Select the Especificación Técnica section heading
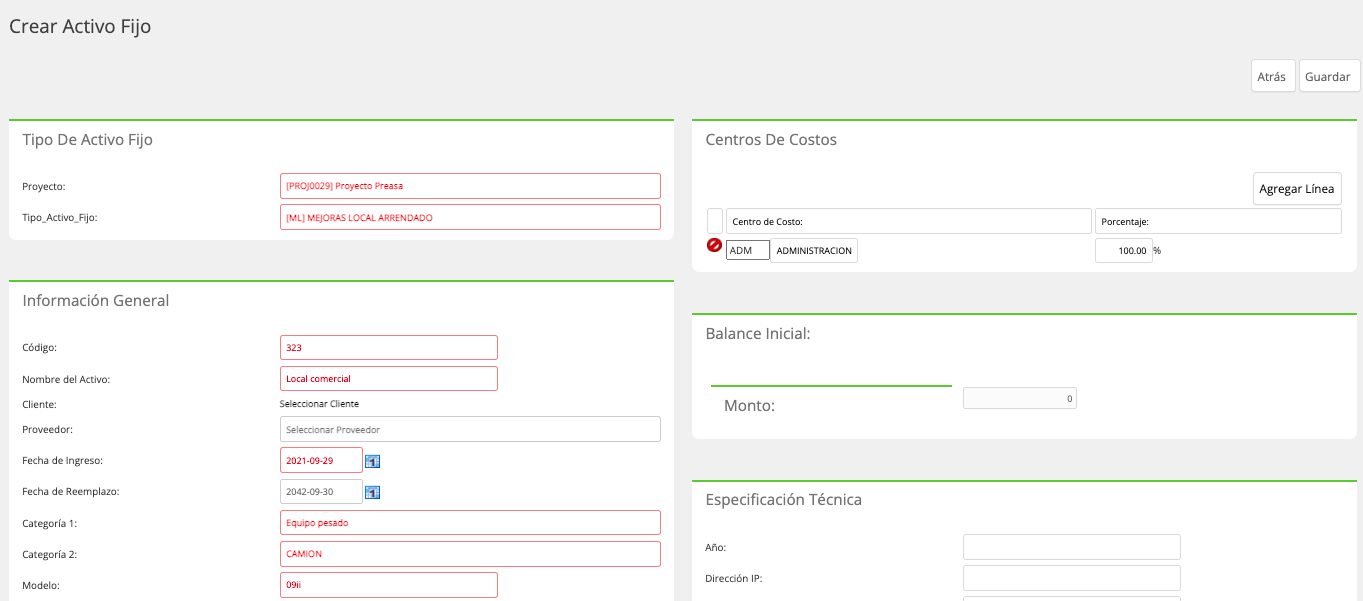 click(x=784, y=500)
